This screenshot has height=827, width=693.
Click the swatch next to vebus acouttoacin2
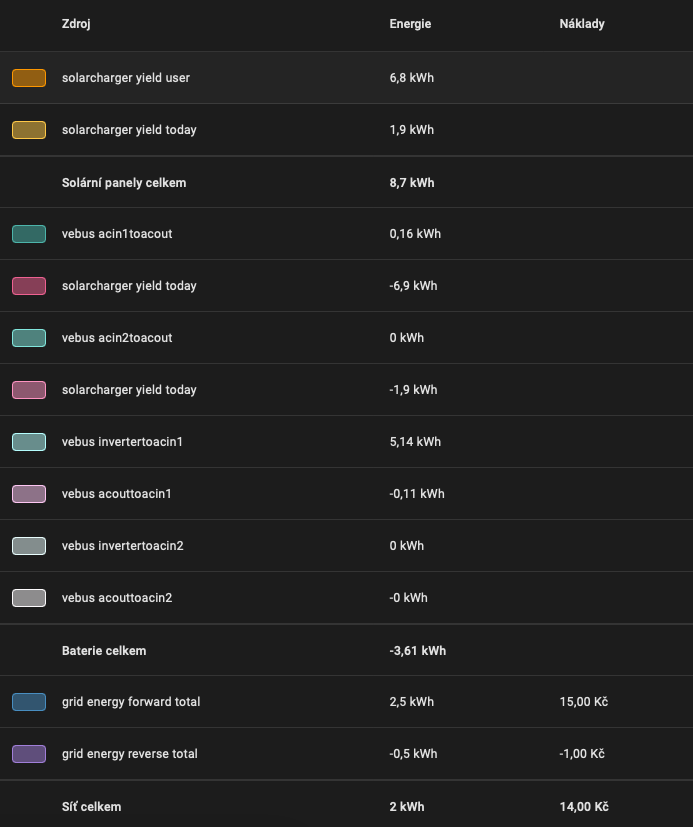point(29,598)
